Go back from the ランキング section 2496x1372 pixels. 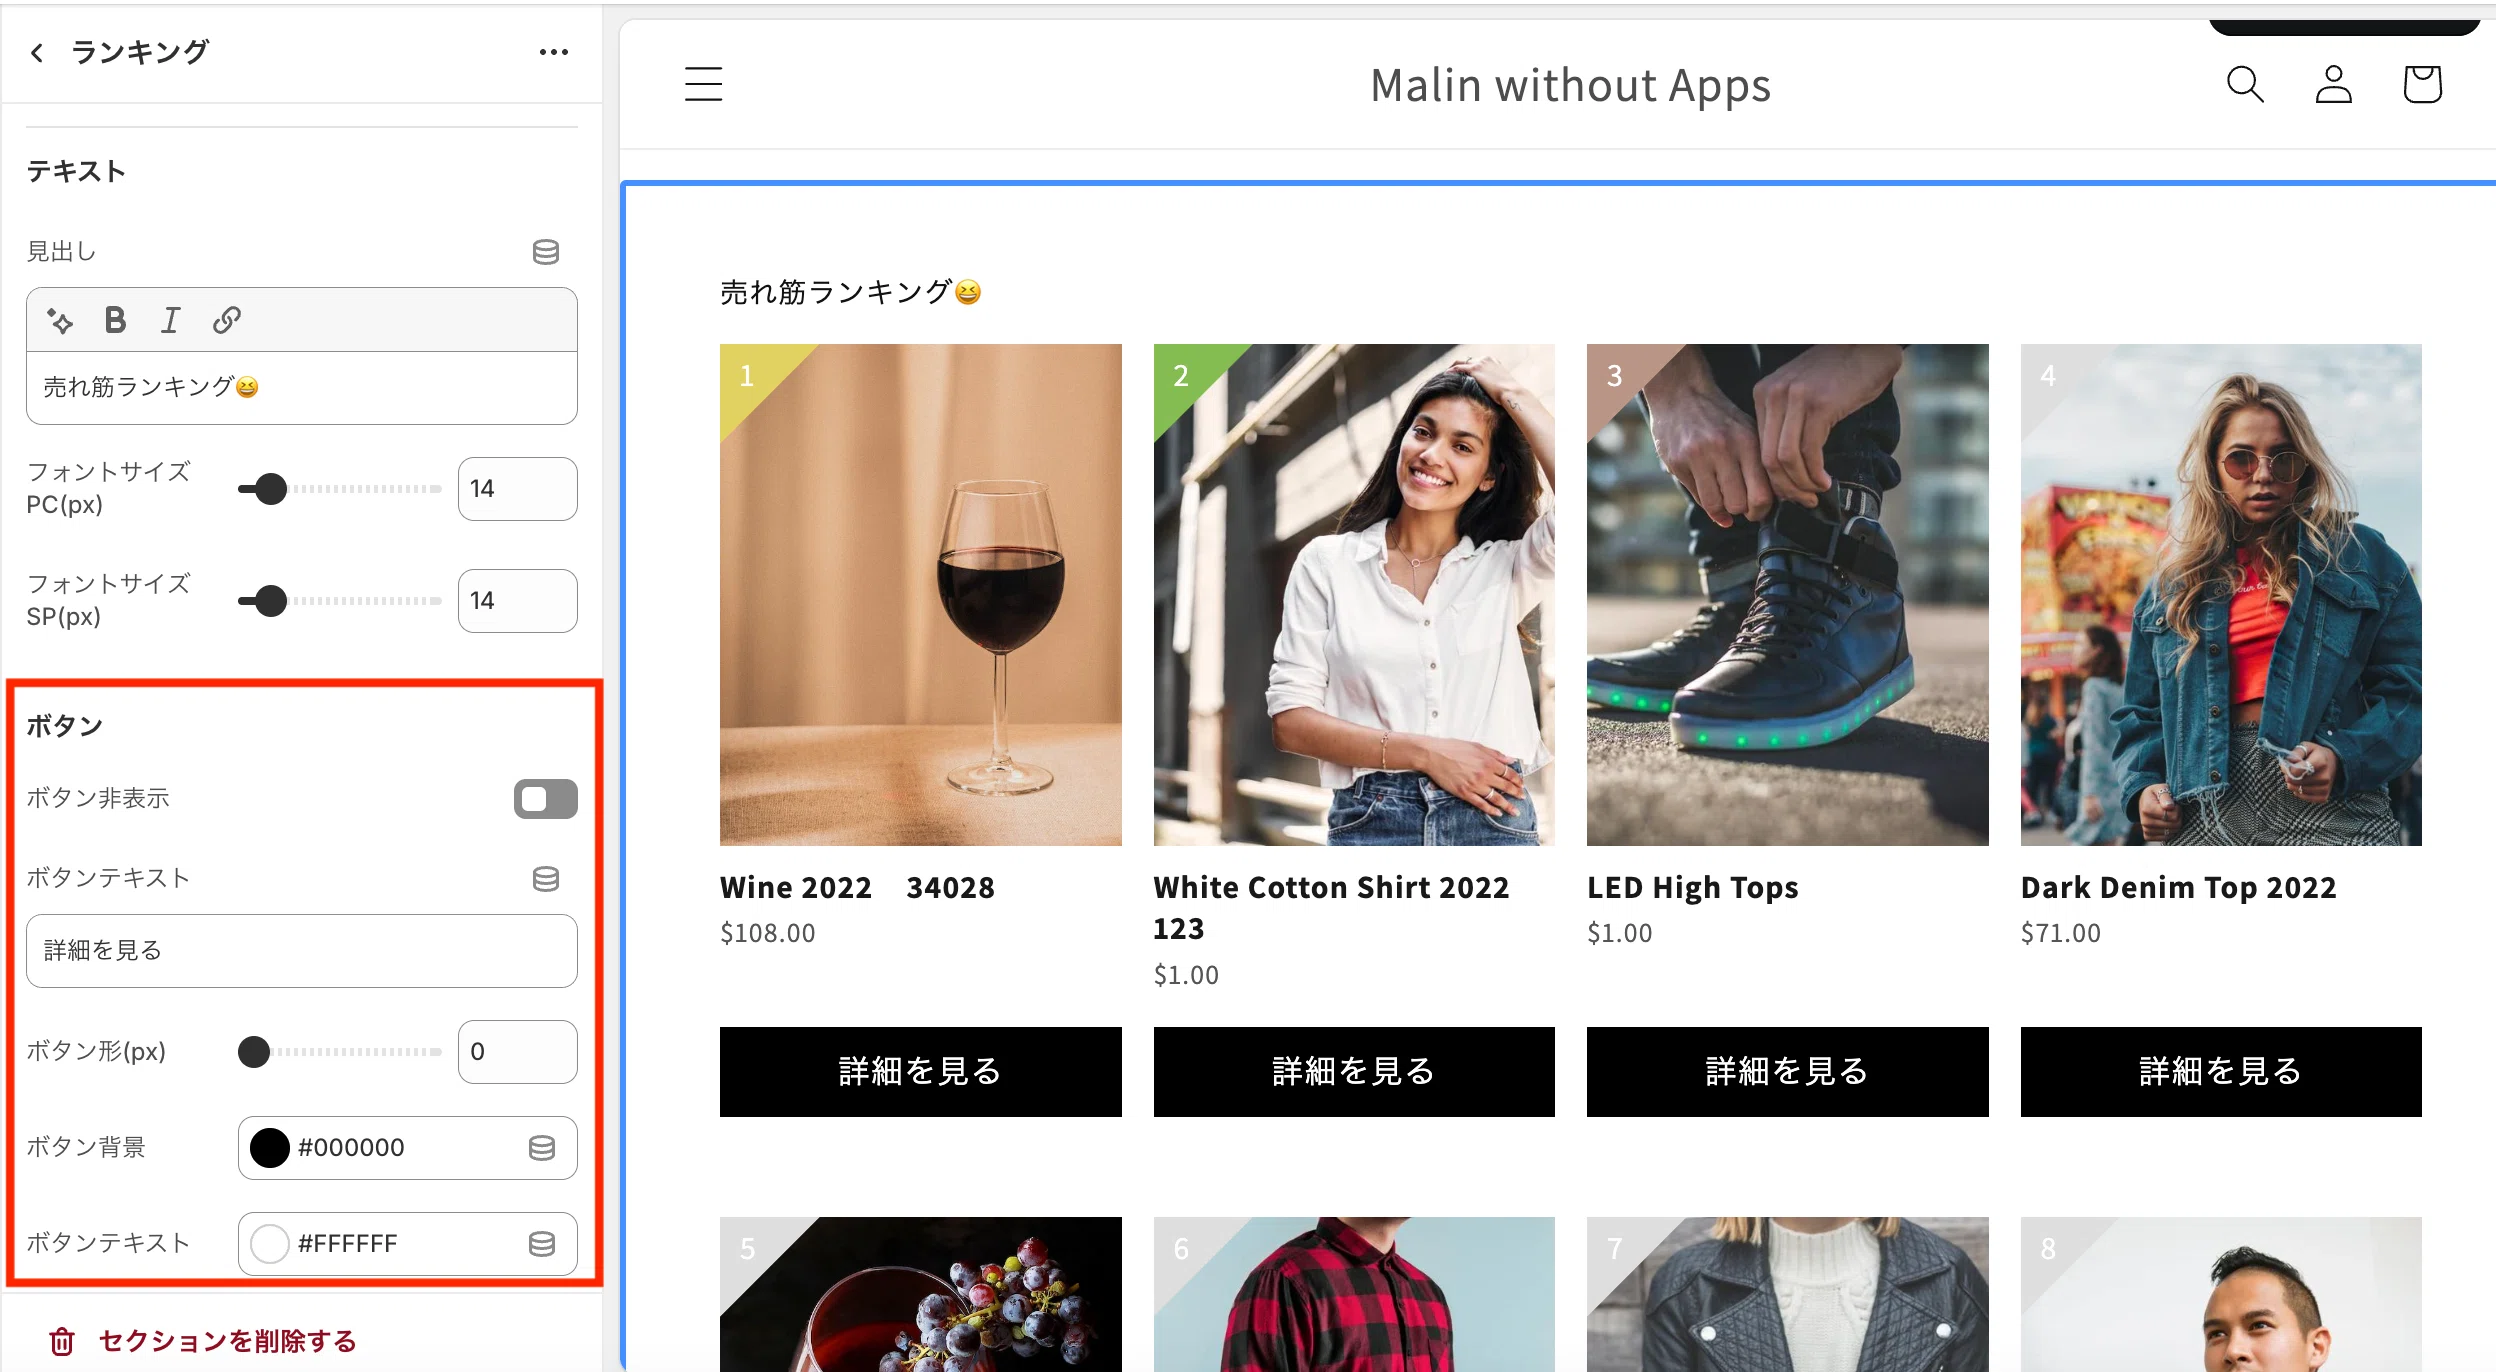click(38, 53)
